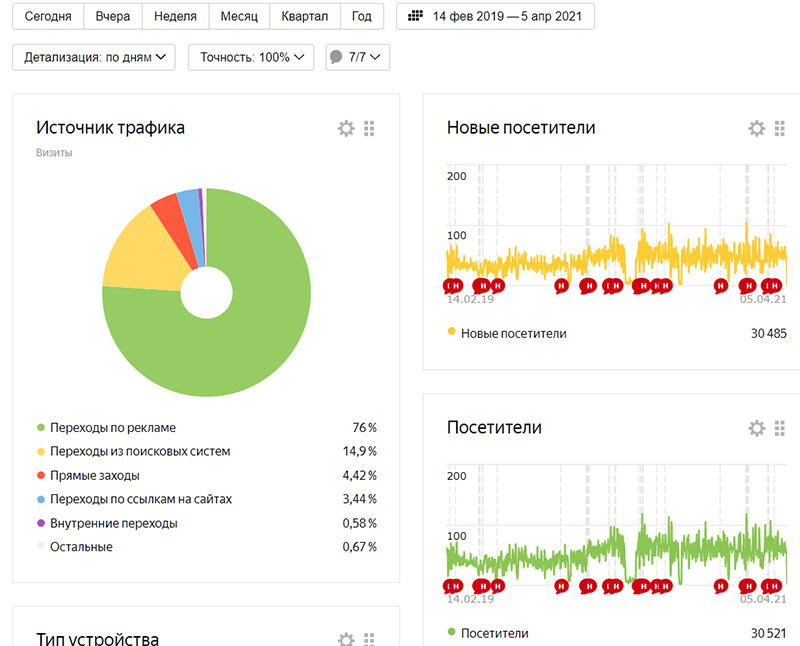Screen dimensions: 800x646
Task: Expand Детализация: по дням dropdown
Action: click(x=94, y=57)
